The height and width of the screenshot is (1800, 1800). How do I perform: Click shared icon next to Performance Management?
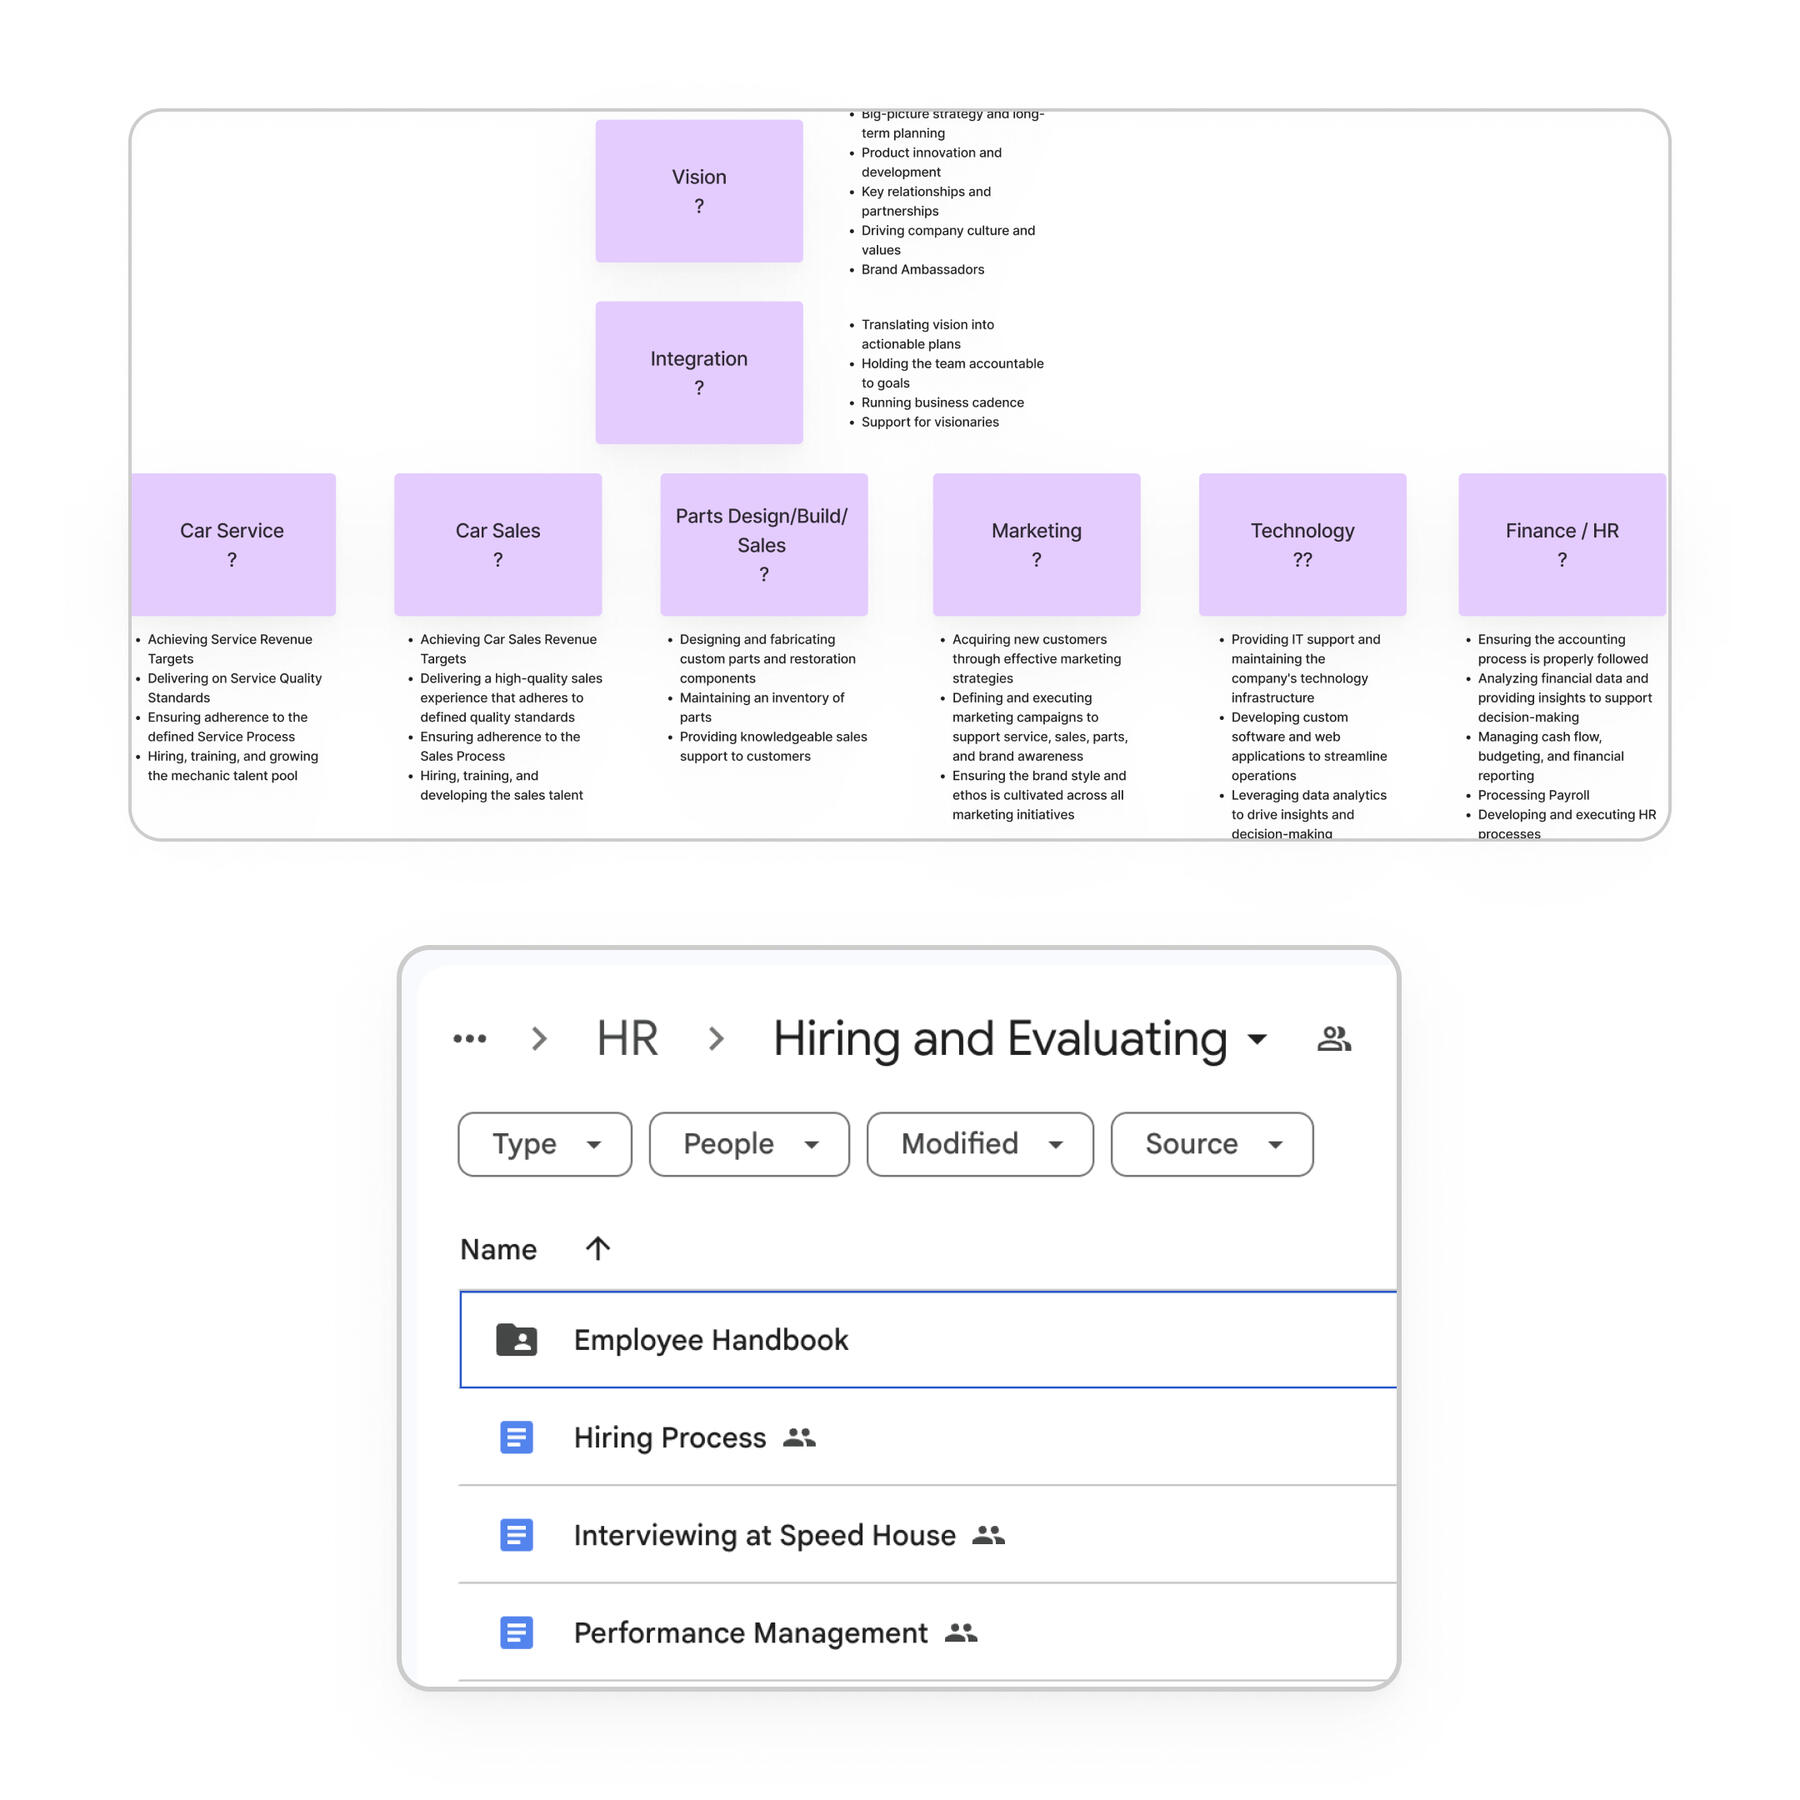pyautogui.click(x=960, y=1633)
